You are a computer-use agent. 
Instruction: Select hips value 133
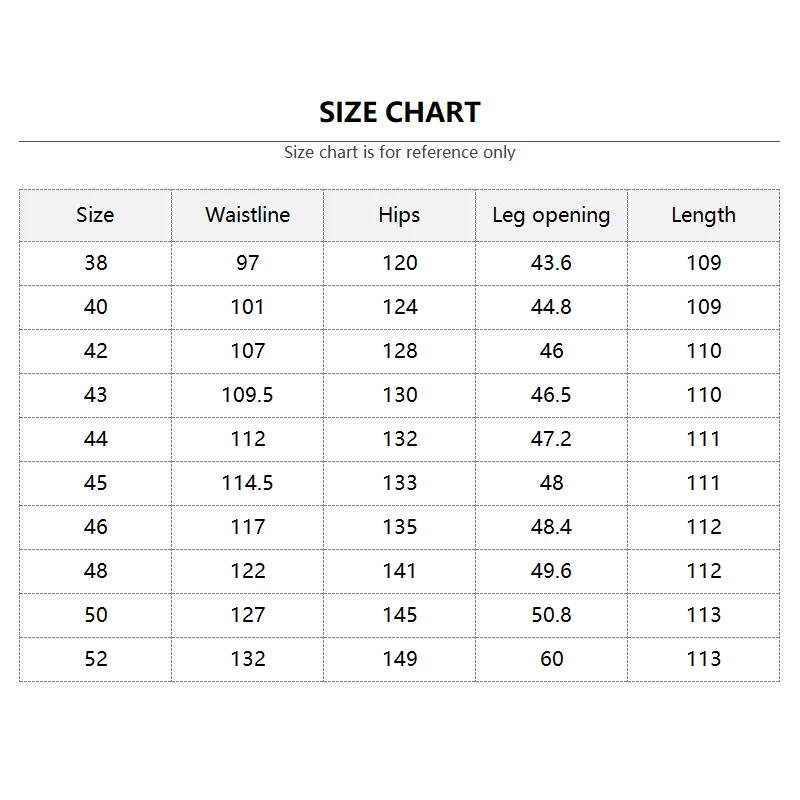click(399, 483)
